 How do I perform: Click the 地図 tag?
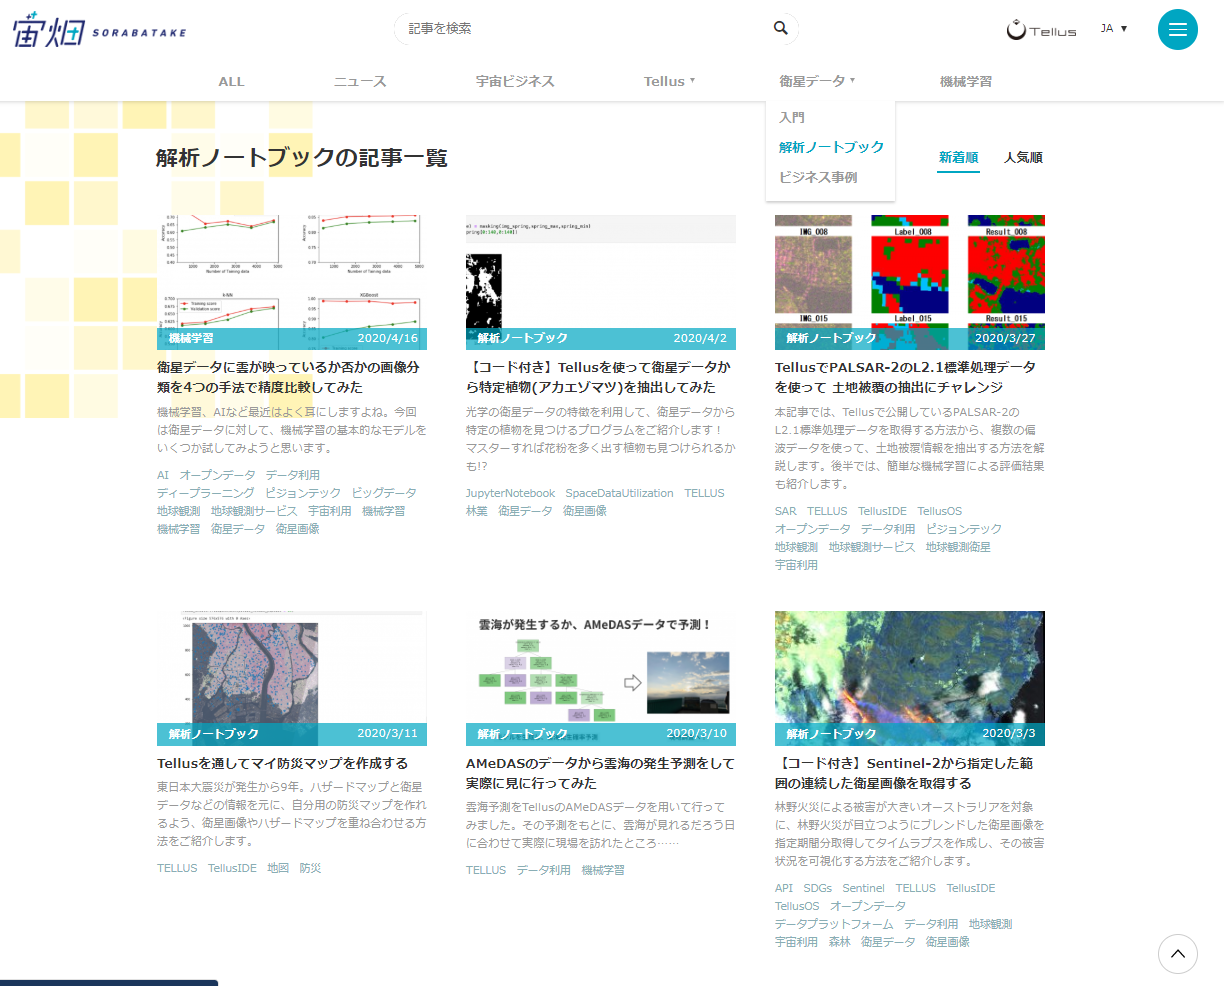[x=278, y=868]
